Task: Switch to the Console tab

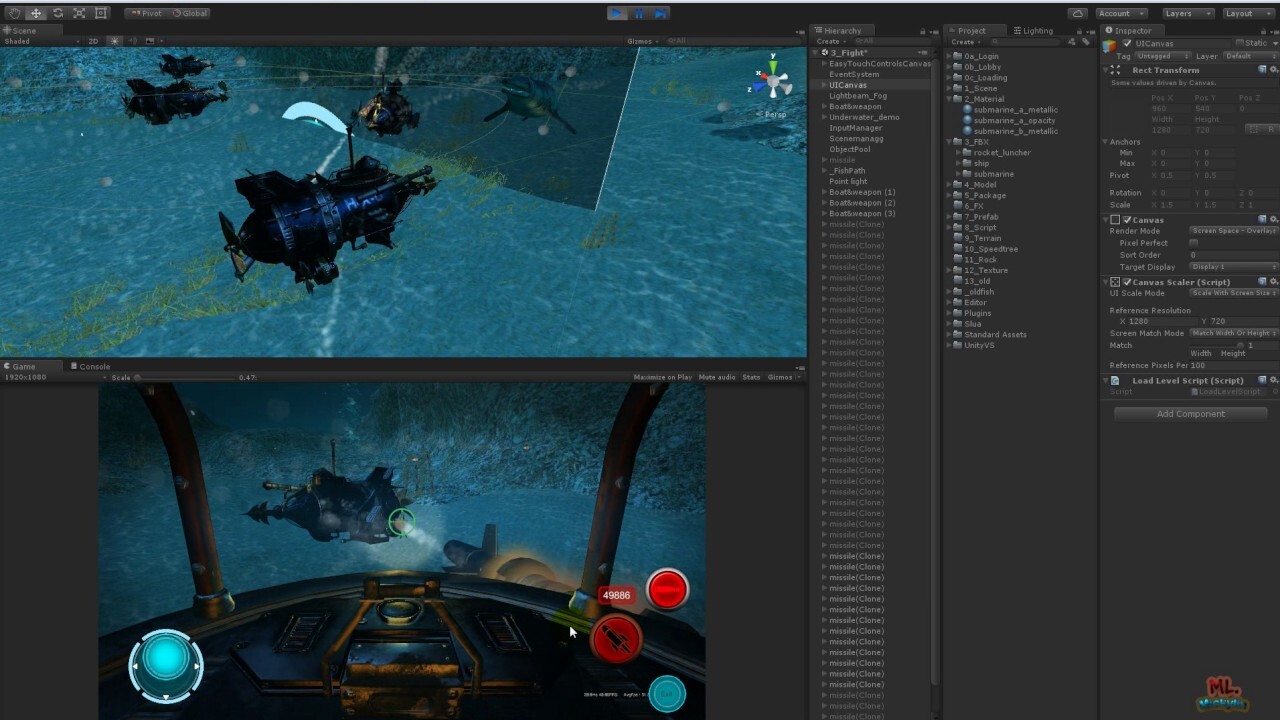Action: (91, 366)
